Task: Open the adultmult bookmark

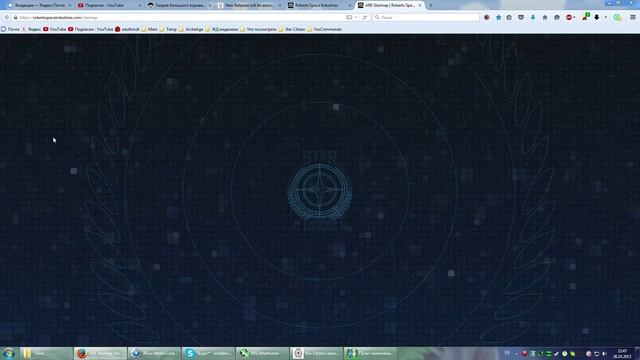Action: (127, 29)
